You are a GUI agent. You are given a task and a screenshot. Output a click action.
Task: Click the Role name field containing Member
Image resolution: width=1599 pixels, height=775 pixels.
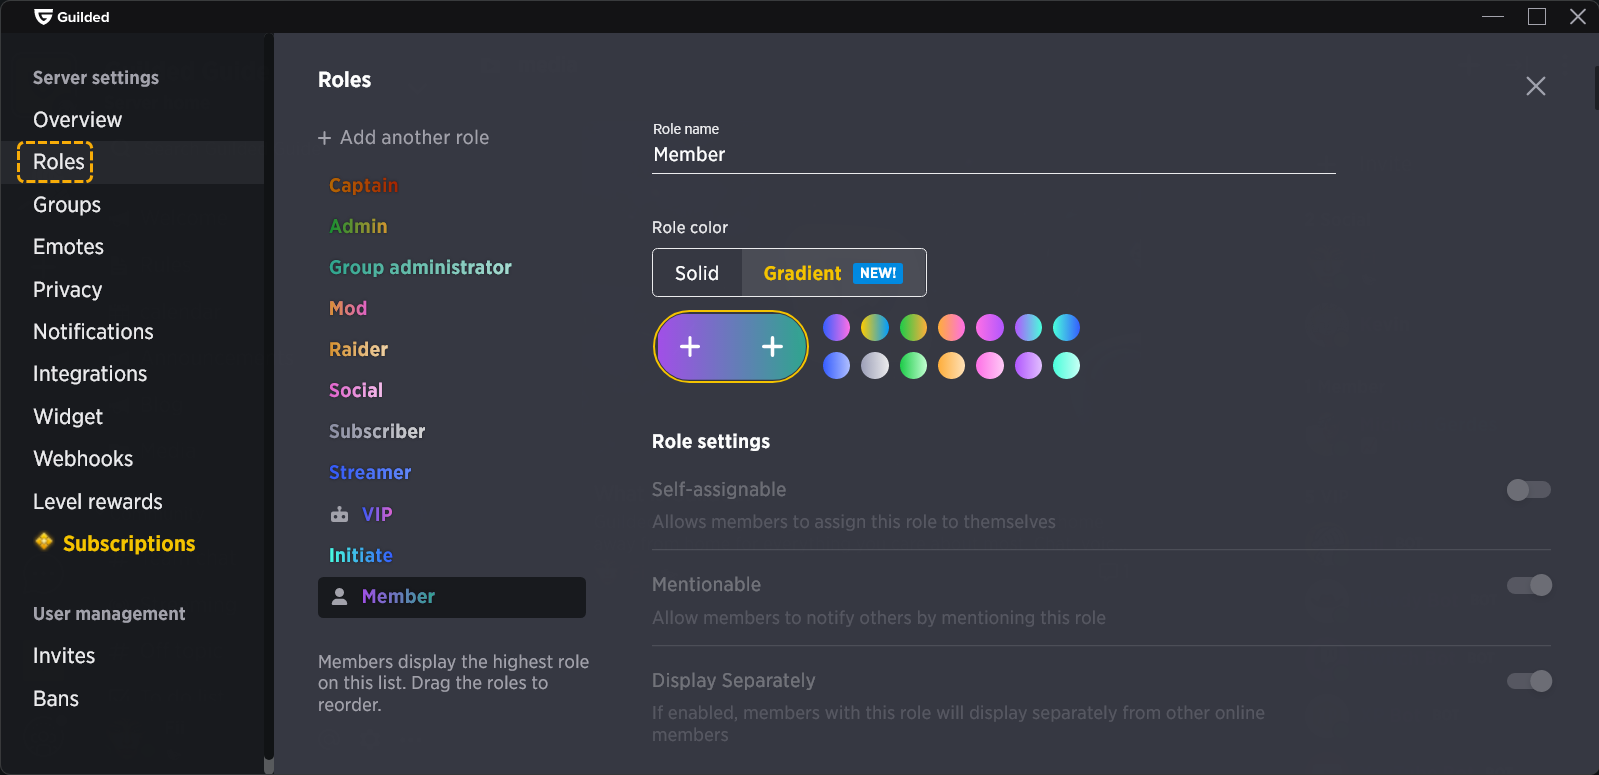pyautogui.click(x=994, y=155)
